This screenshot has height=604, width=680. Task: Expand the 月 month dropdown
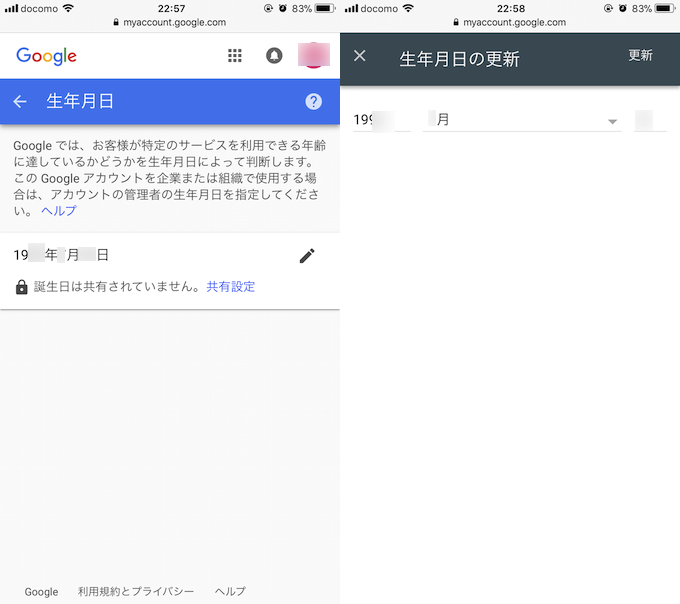tap(521, 120)
